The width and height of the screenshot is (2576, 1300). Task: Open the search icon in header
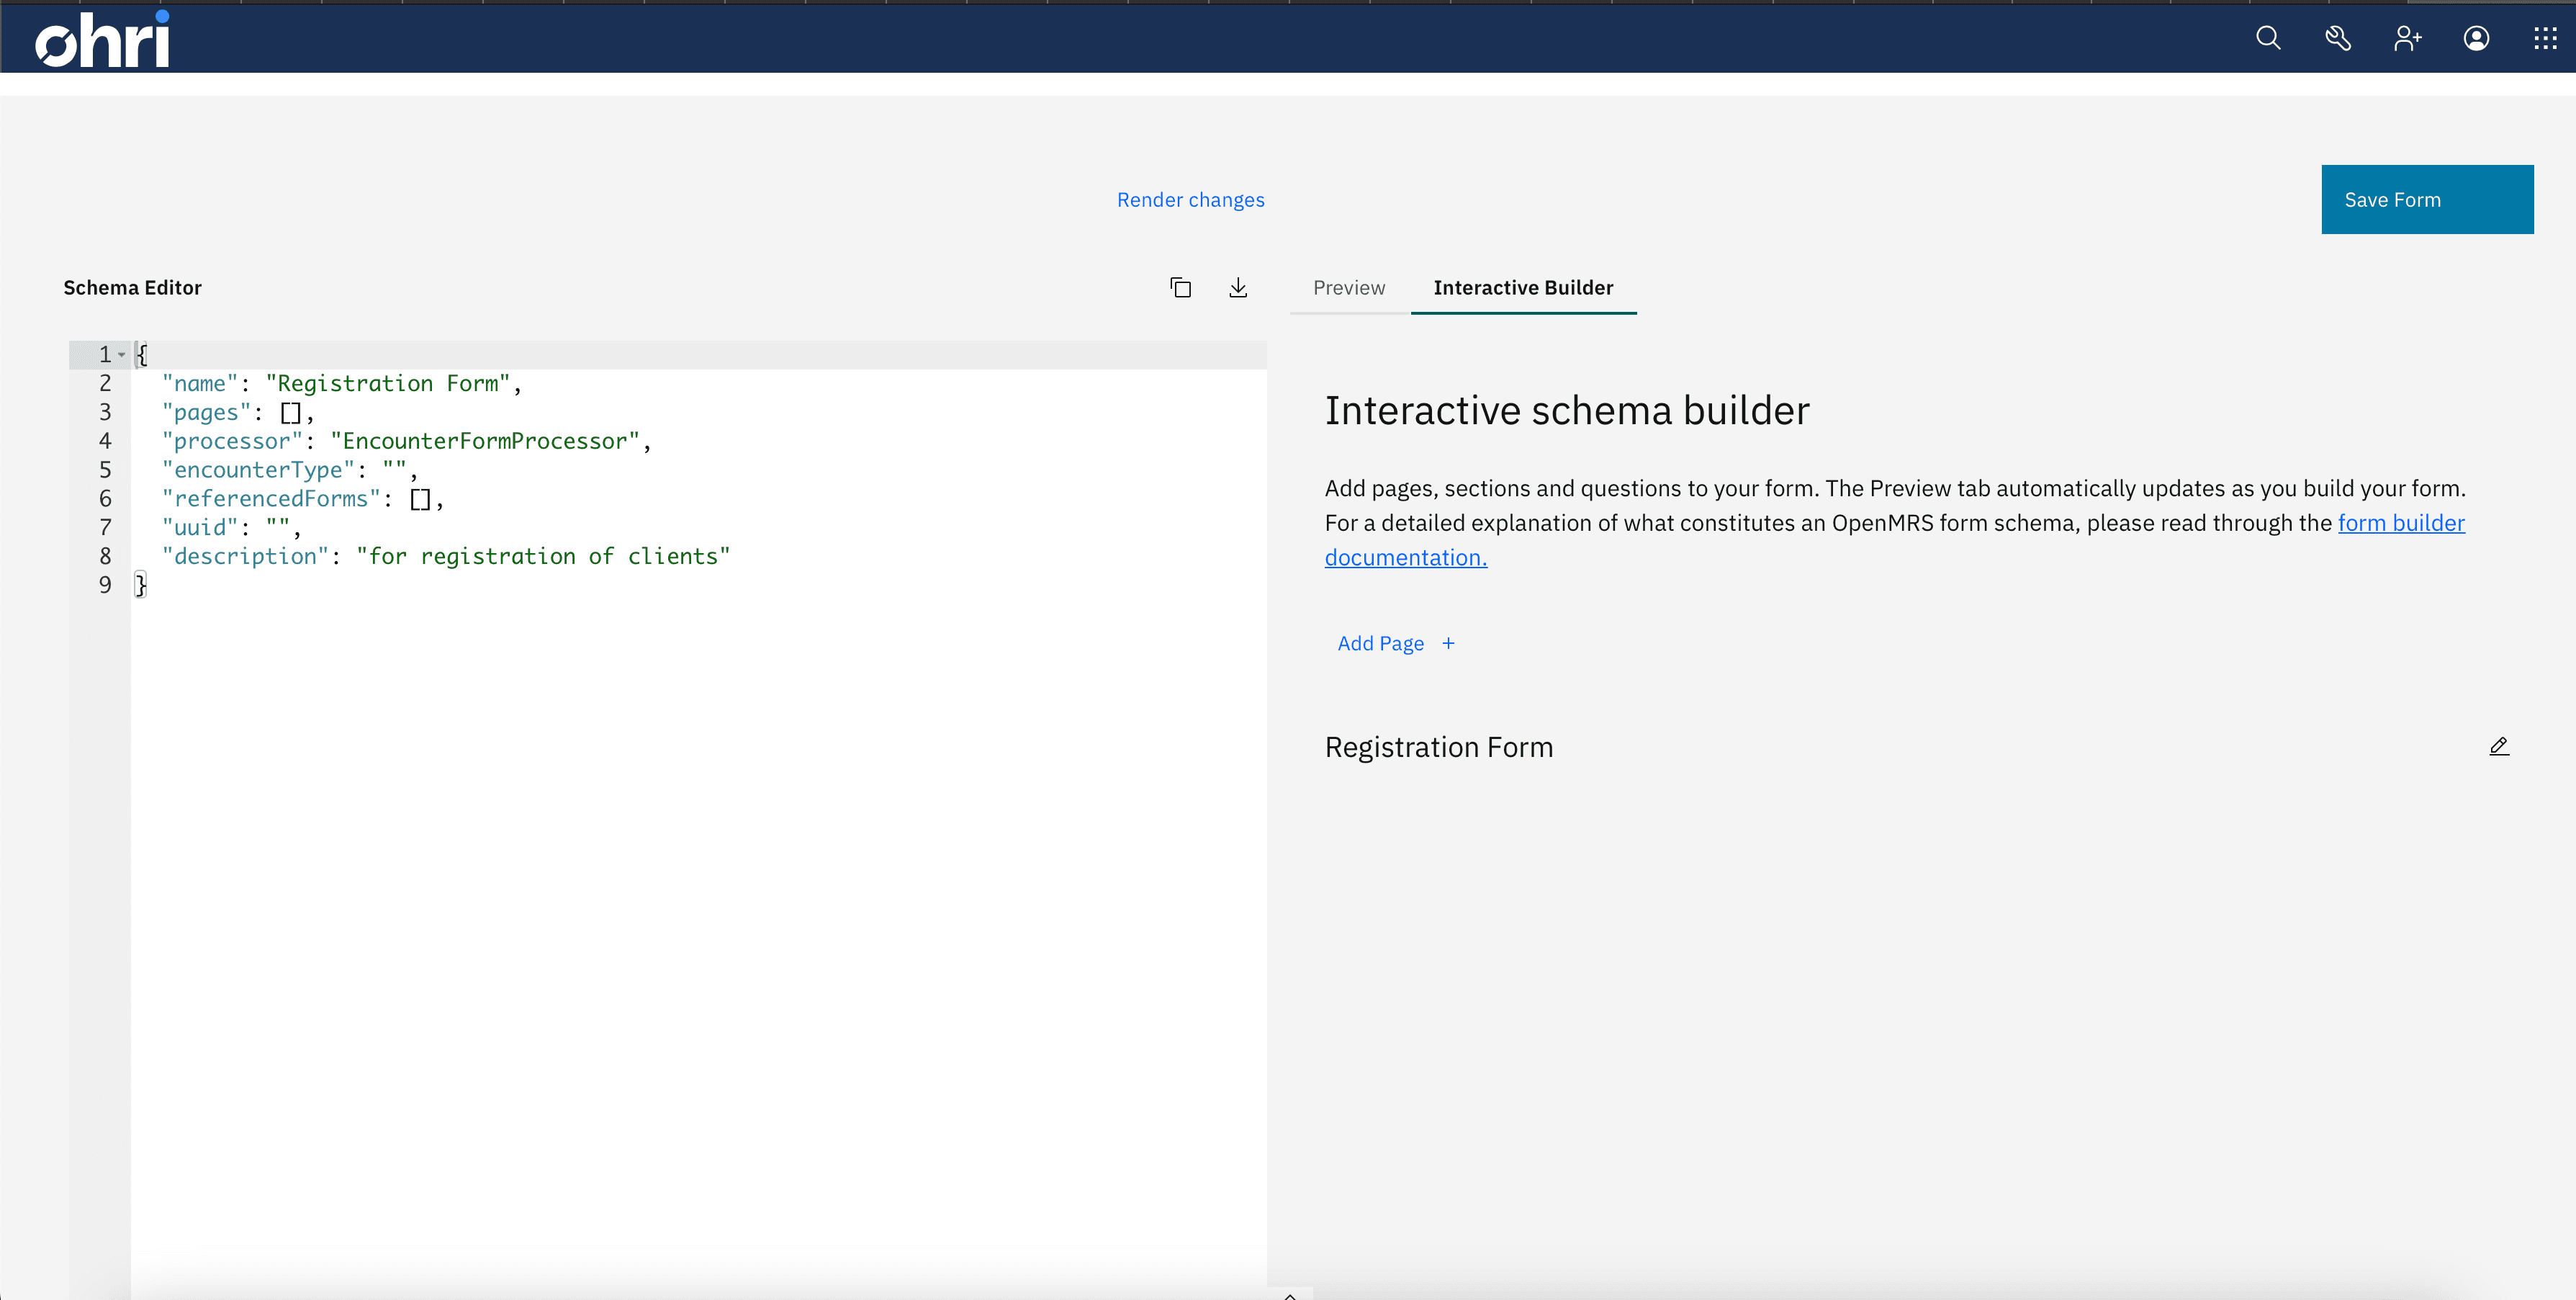click(x=2268, y=39)
